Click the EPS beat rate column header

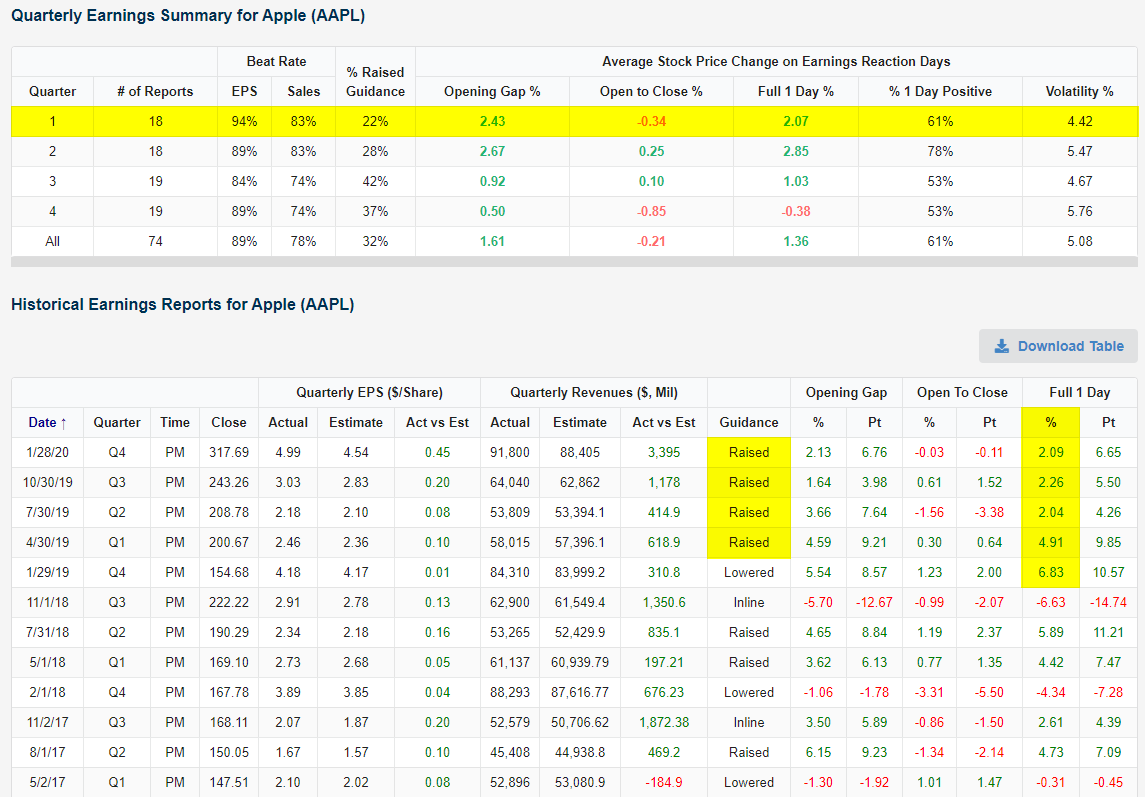coord(244,91)
